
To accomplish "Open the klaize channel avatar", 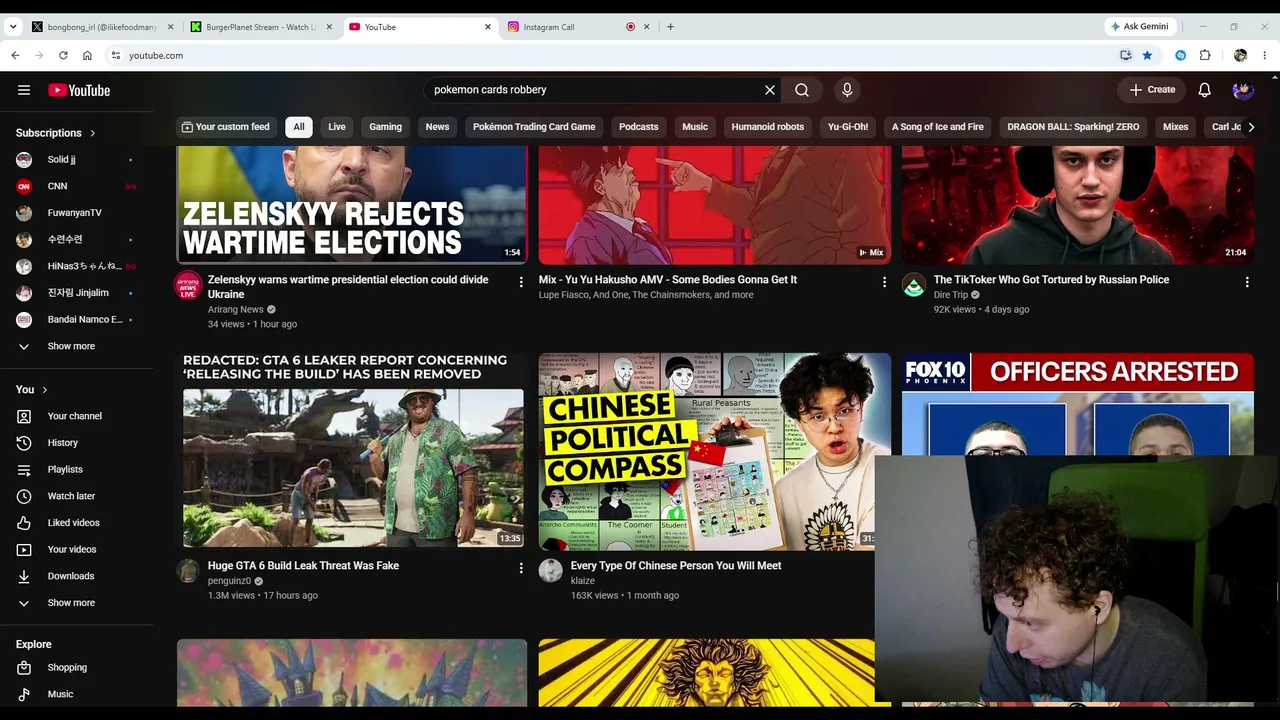I will coord(551,571).
